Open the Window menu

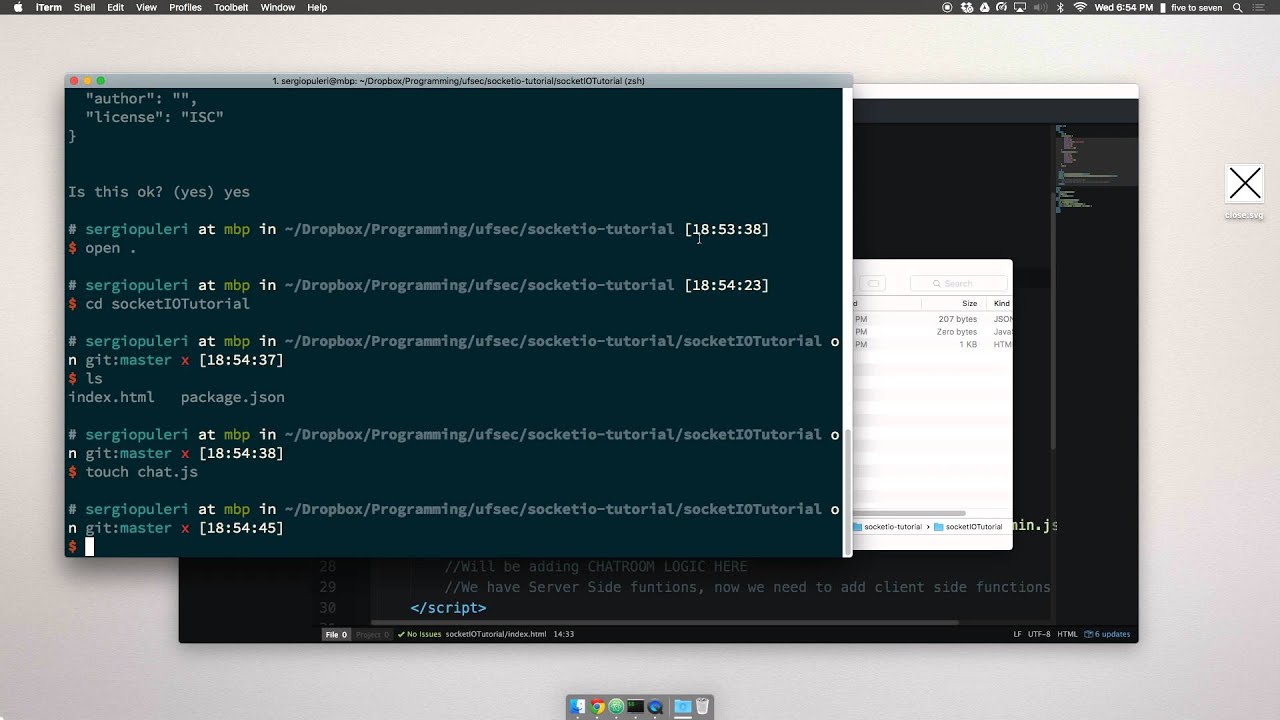point(277,7)
